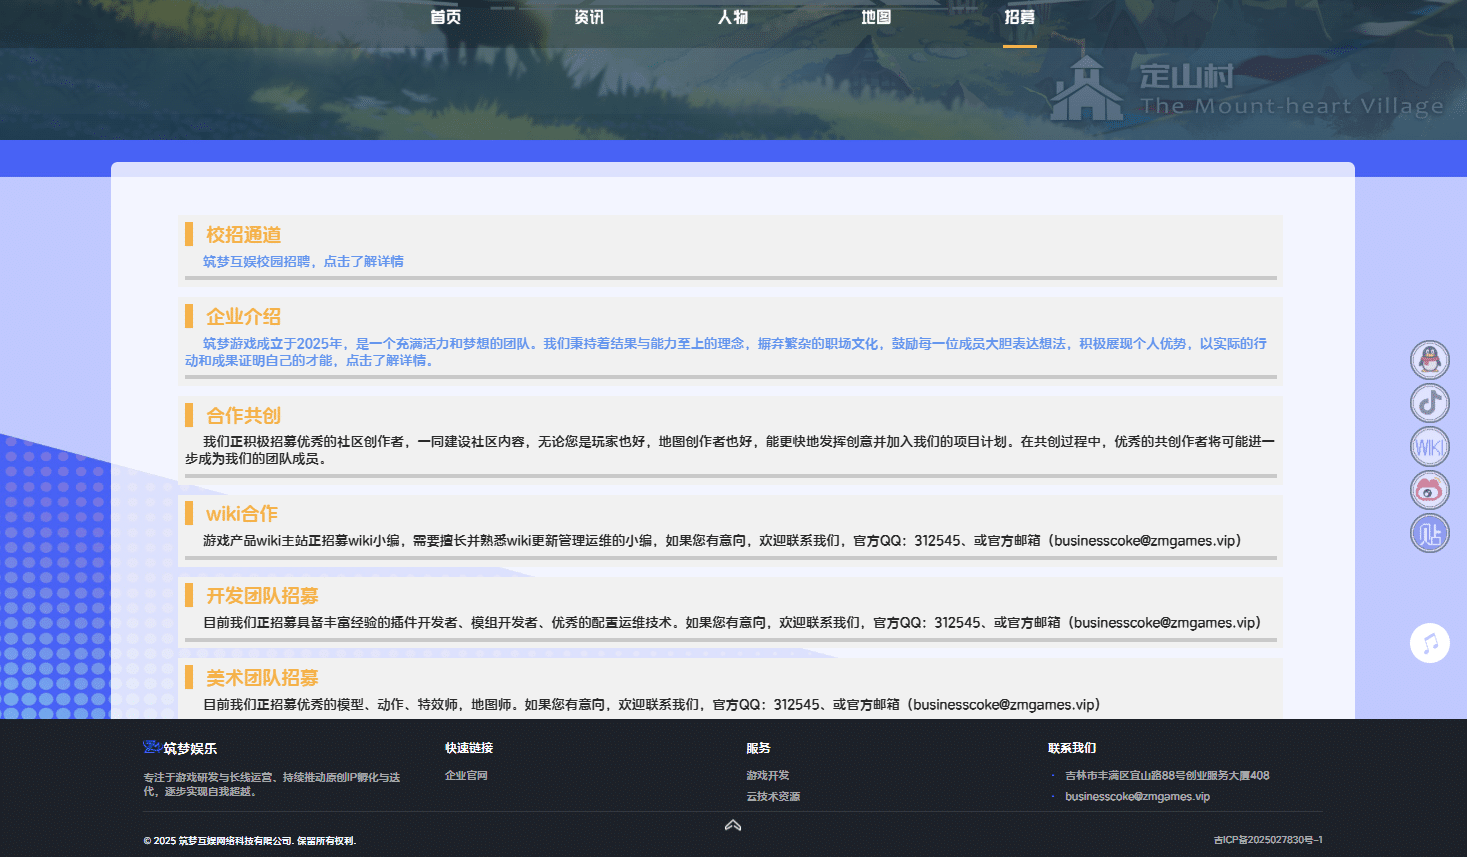
Task: Open the 游戏开发 service link
Action: coord(767,775)
